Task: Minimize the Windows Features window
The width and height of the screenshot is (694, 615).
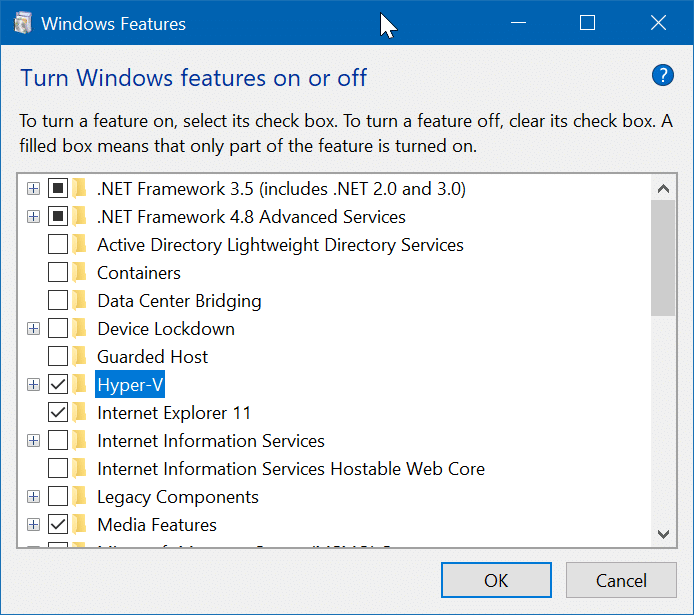Action: (x=518, y=22)
